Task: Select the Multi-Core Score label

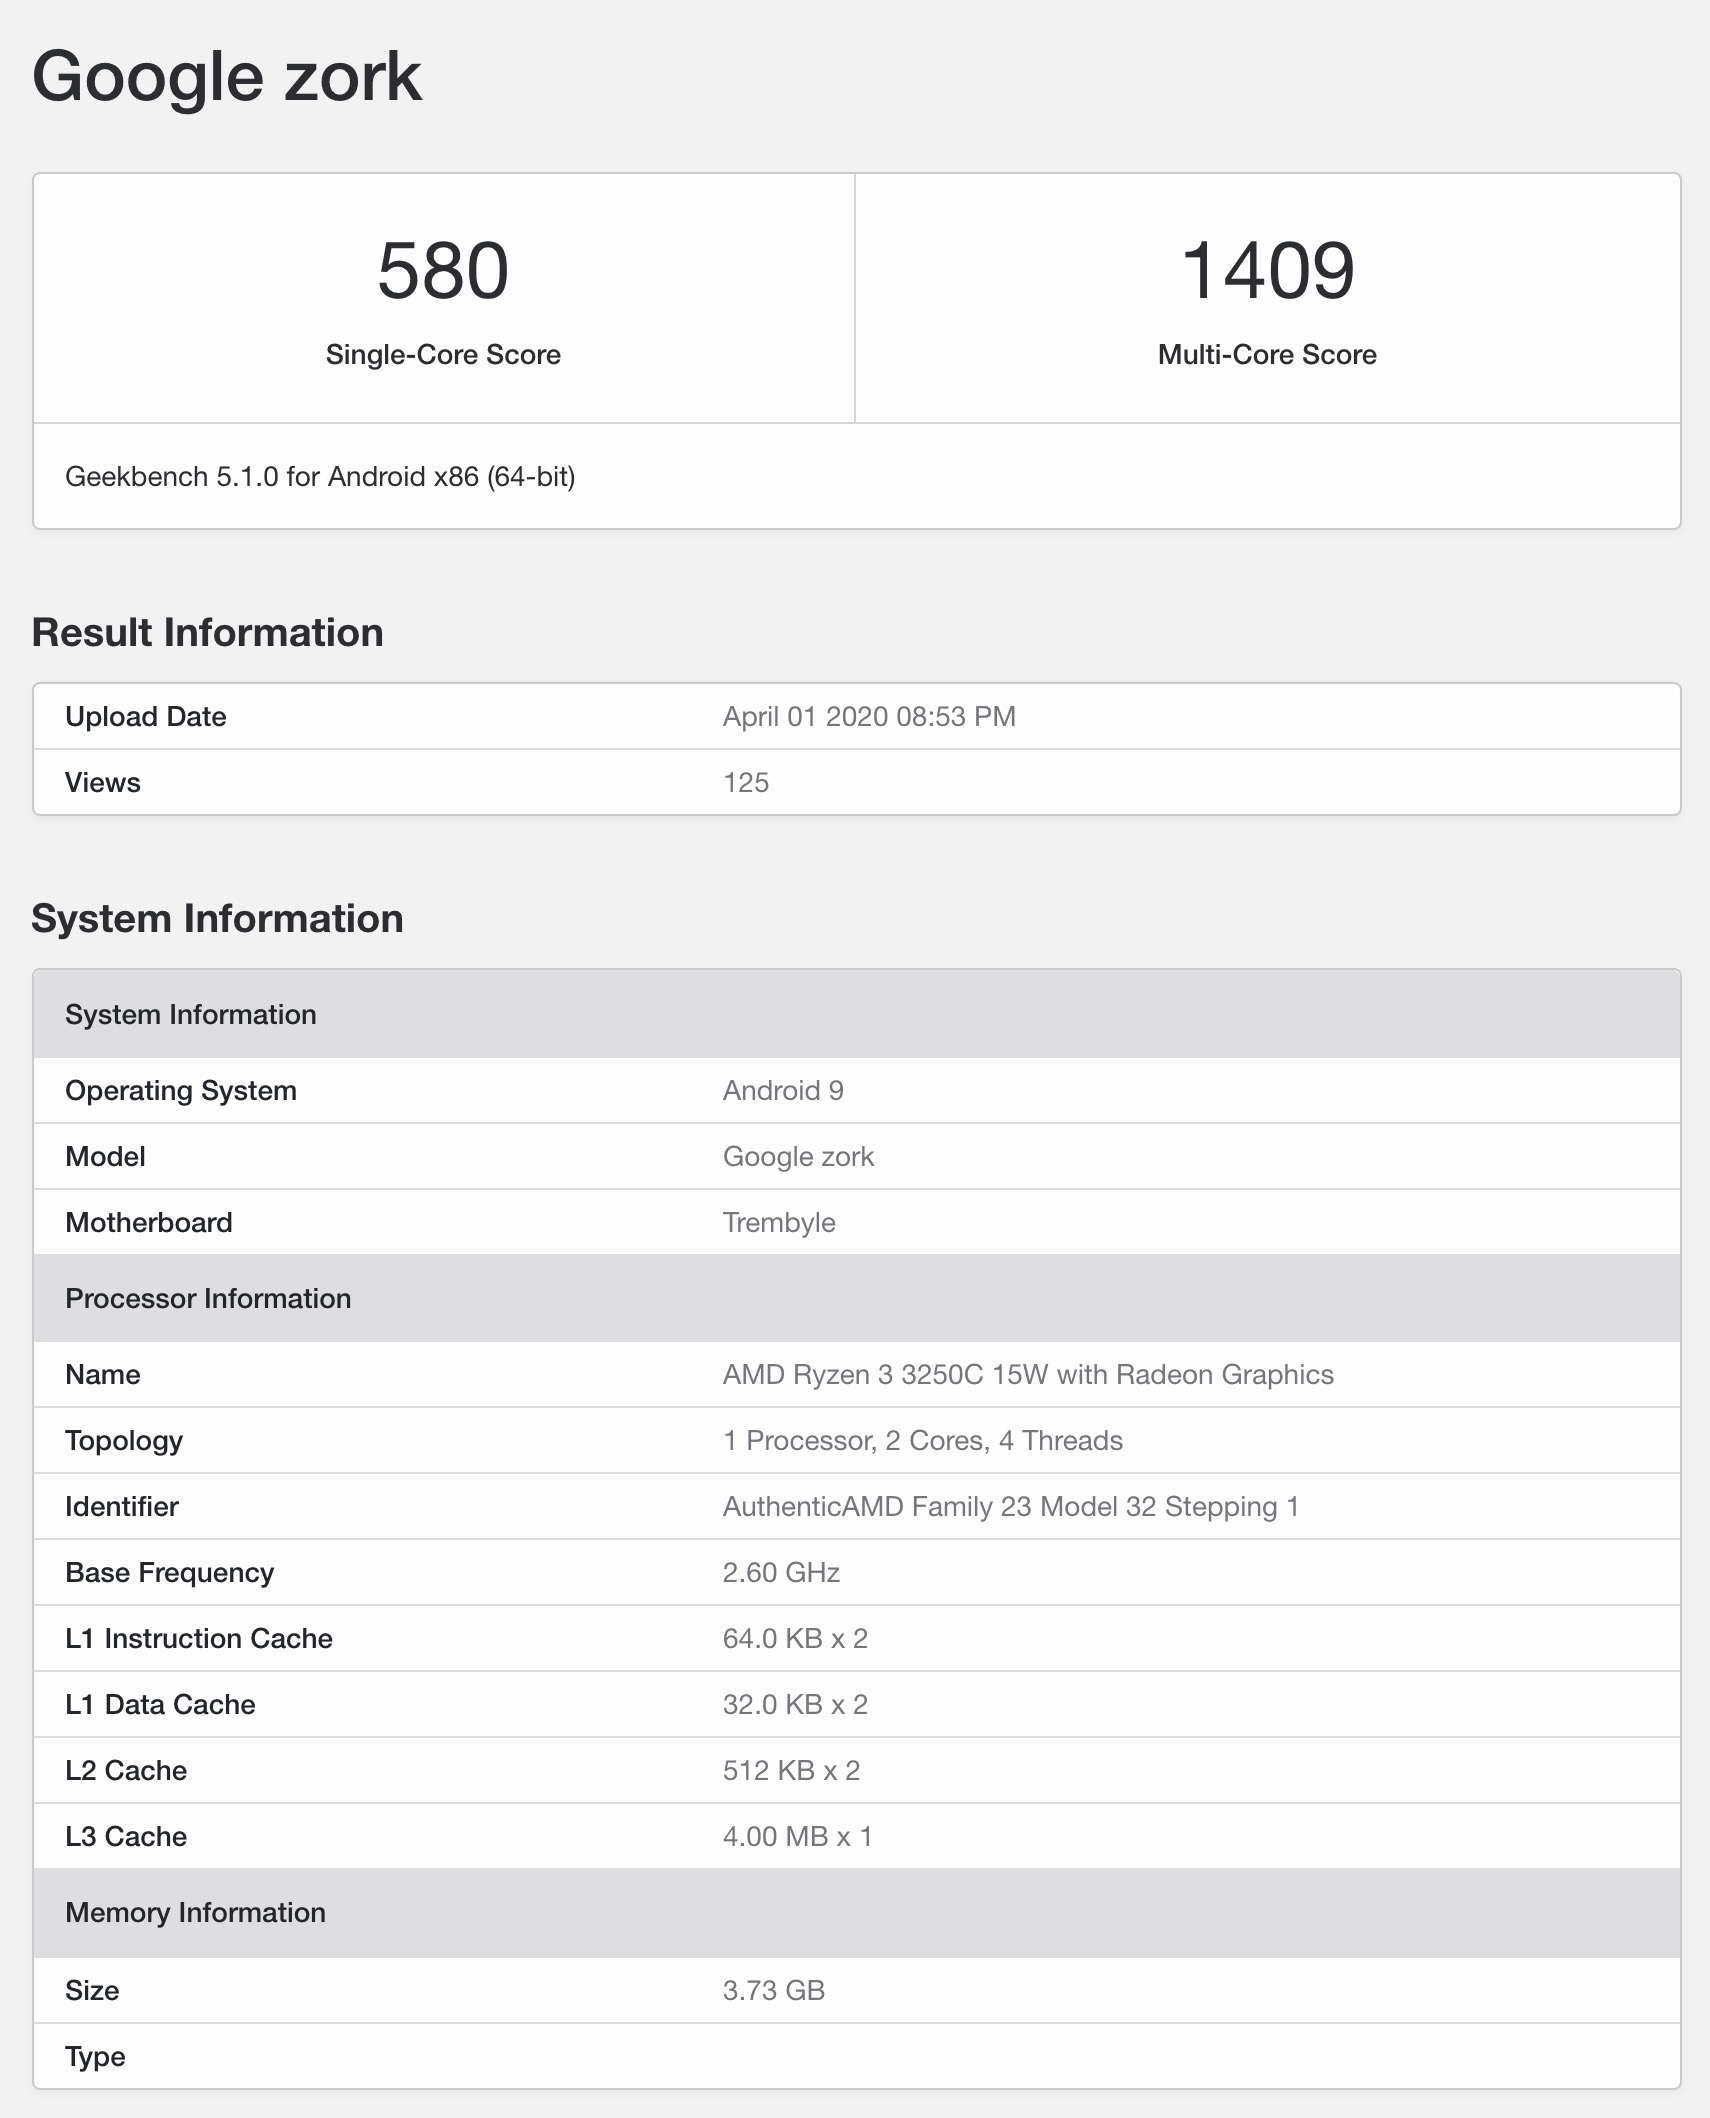Action: (x=1267, y=355)
